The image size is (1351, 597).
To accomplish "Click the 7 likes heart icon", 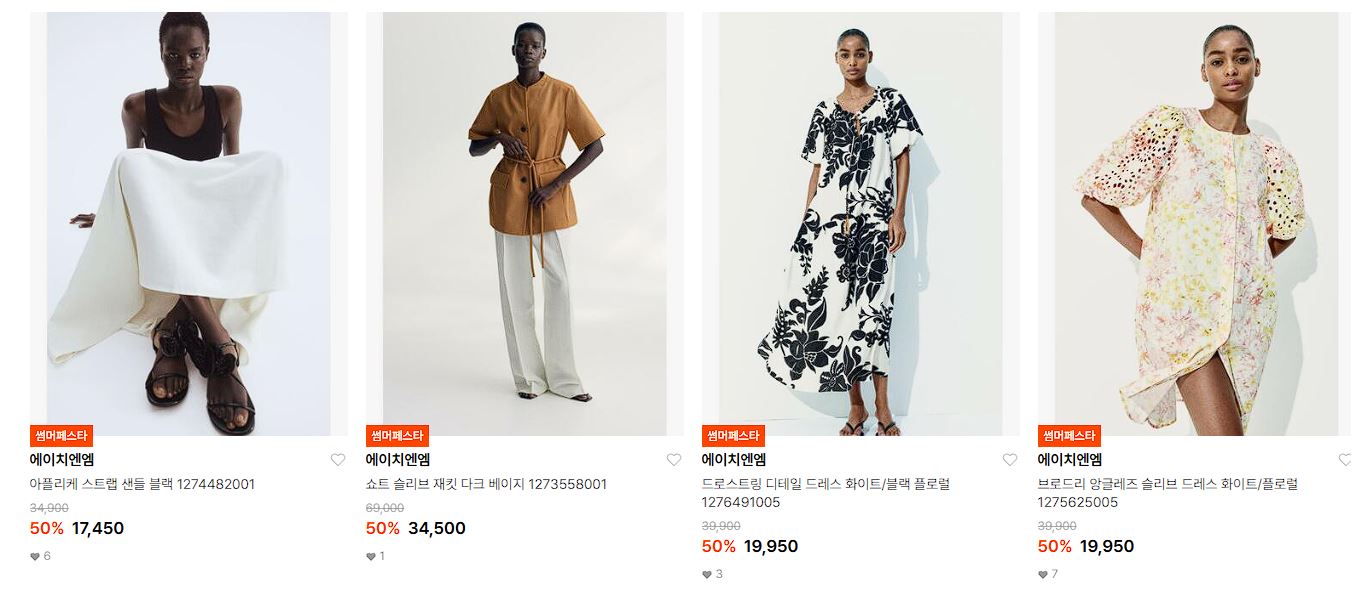I will [1043, 574].
